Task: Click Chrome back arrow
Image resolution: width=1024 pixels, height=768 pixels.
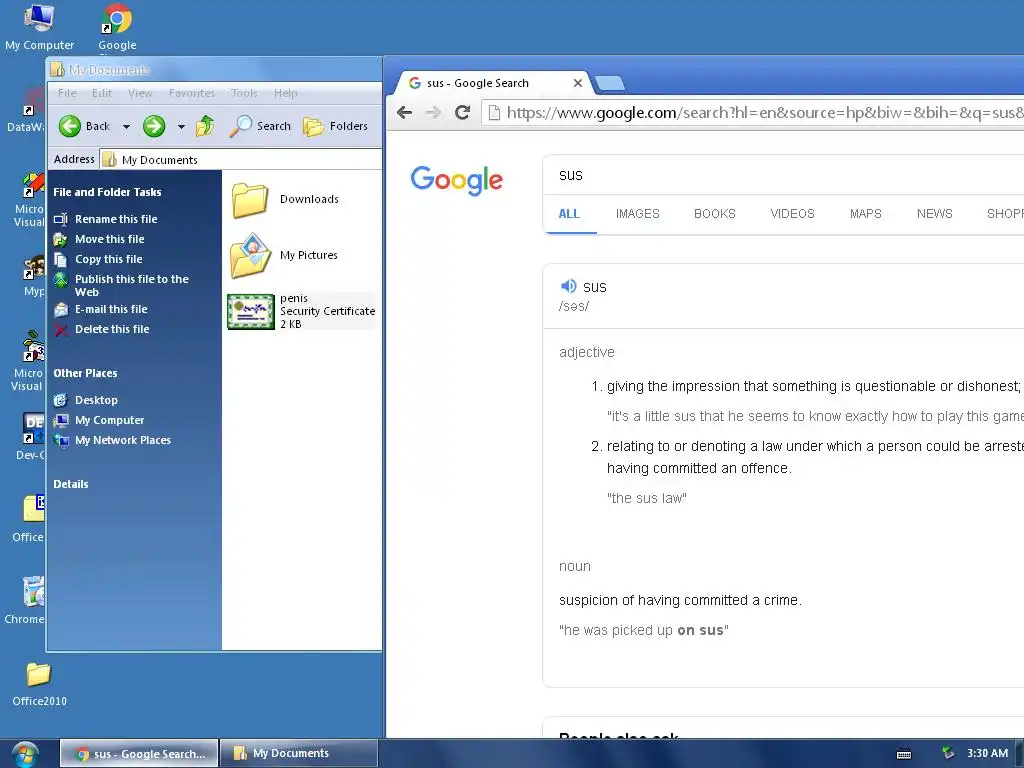Action: click(x=405, y=112)
